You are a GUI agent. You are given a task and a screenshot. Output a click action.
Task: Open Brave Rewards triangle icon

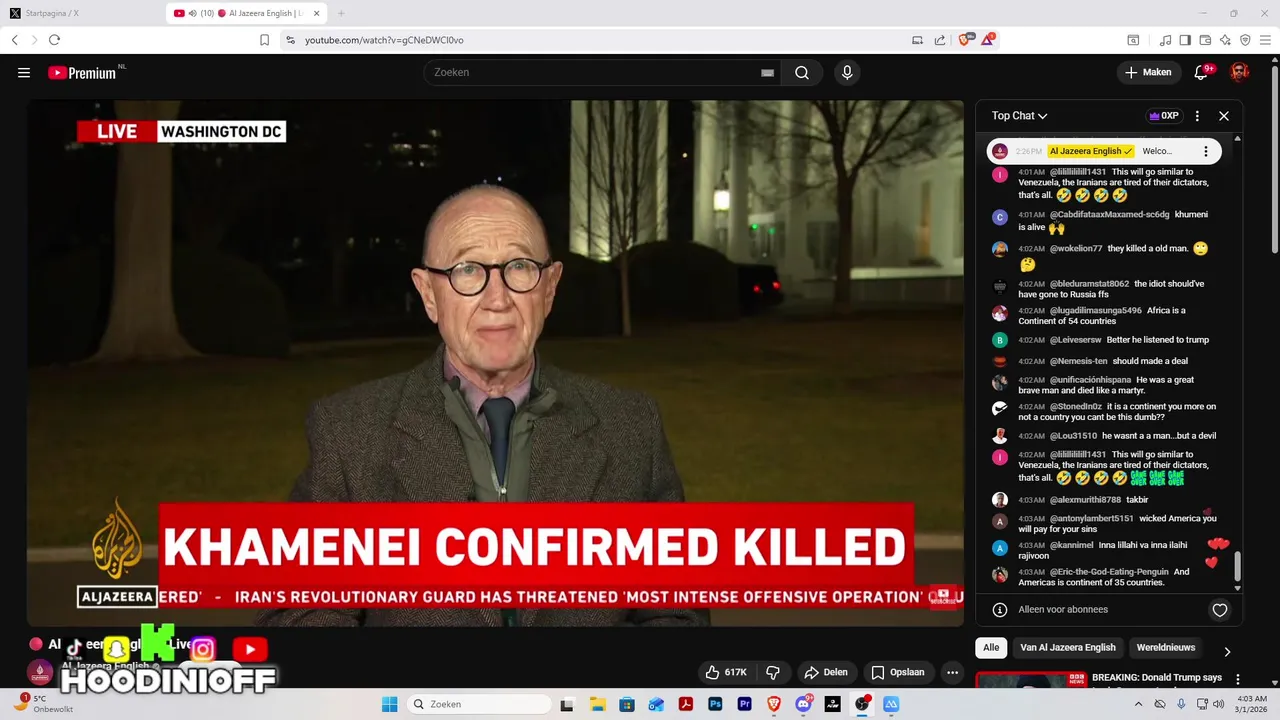click(x=988, y=40)
